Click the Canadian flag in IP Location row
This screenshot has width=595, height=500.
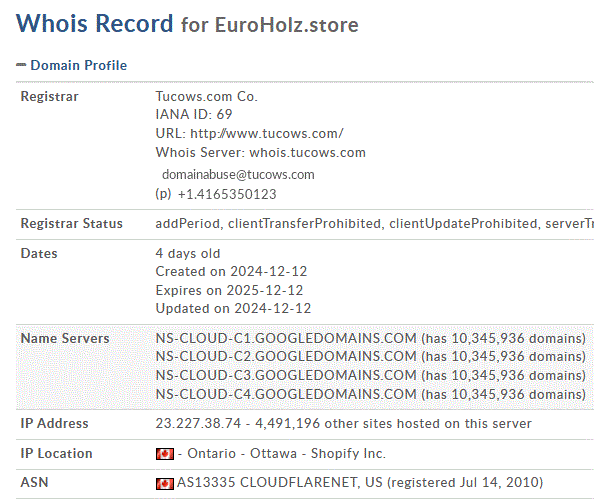tap(165, 454)
